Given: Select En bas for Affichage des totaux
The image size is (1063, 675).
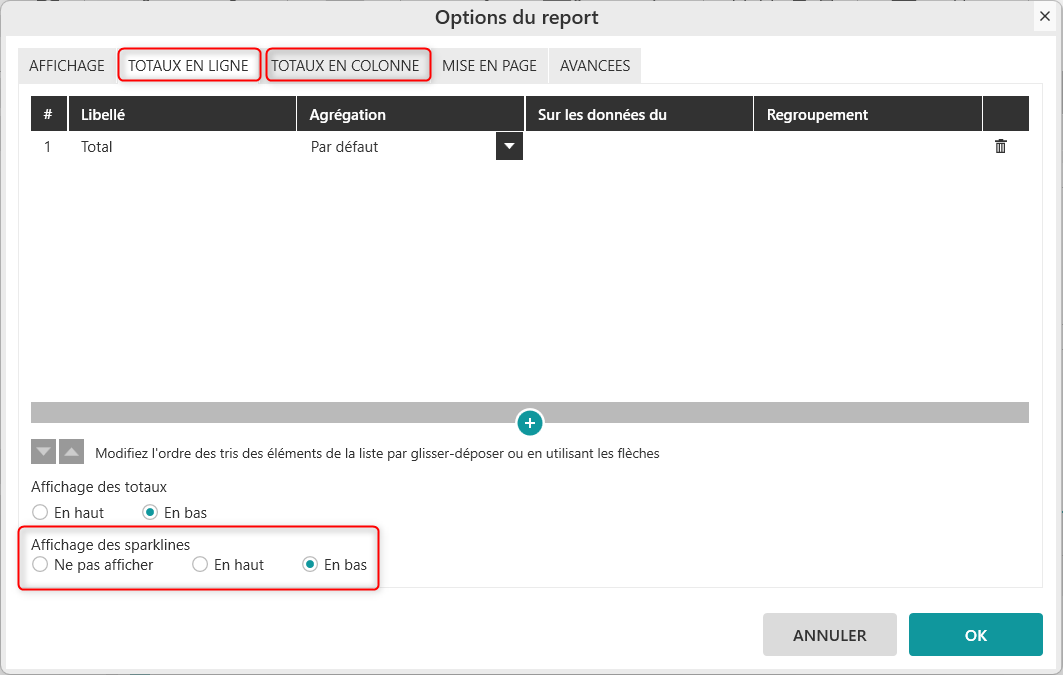Looking at the screenshot, I should coord(150,512).
